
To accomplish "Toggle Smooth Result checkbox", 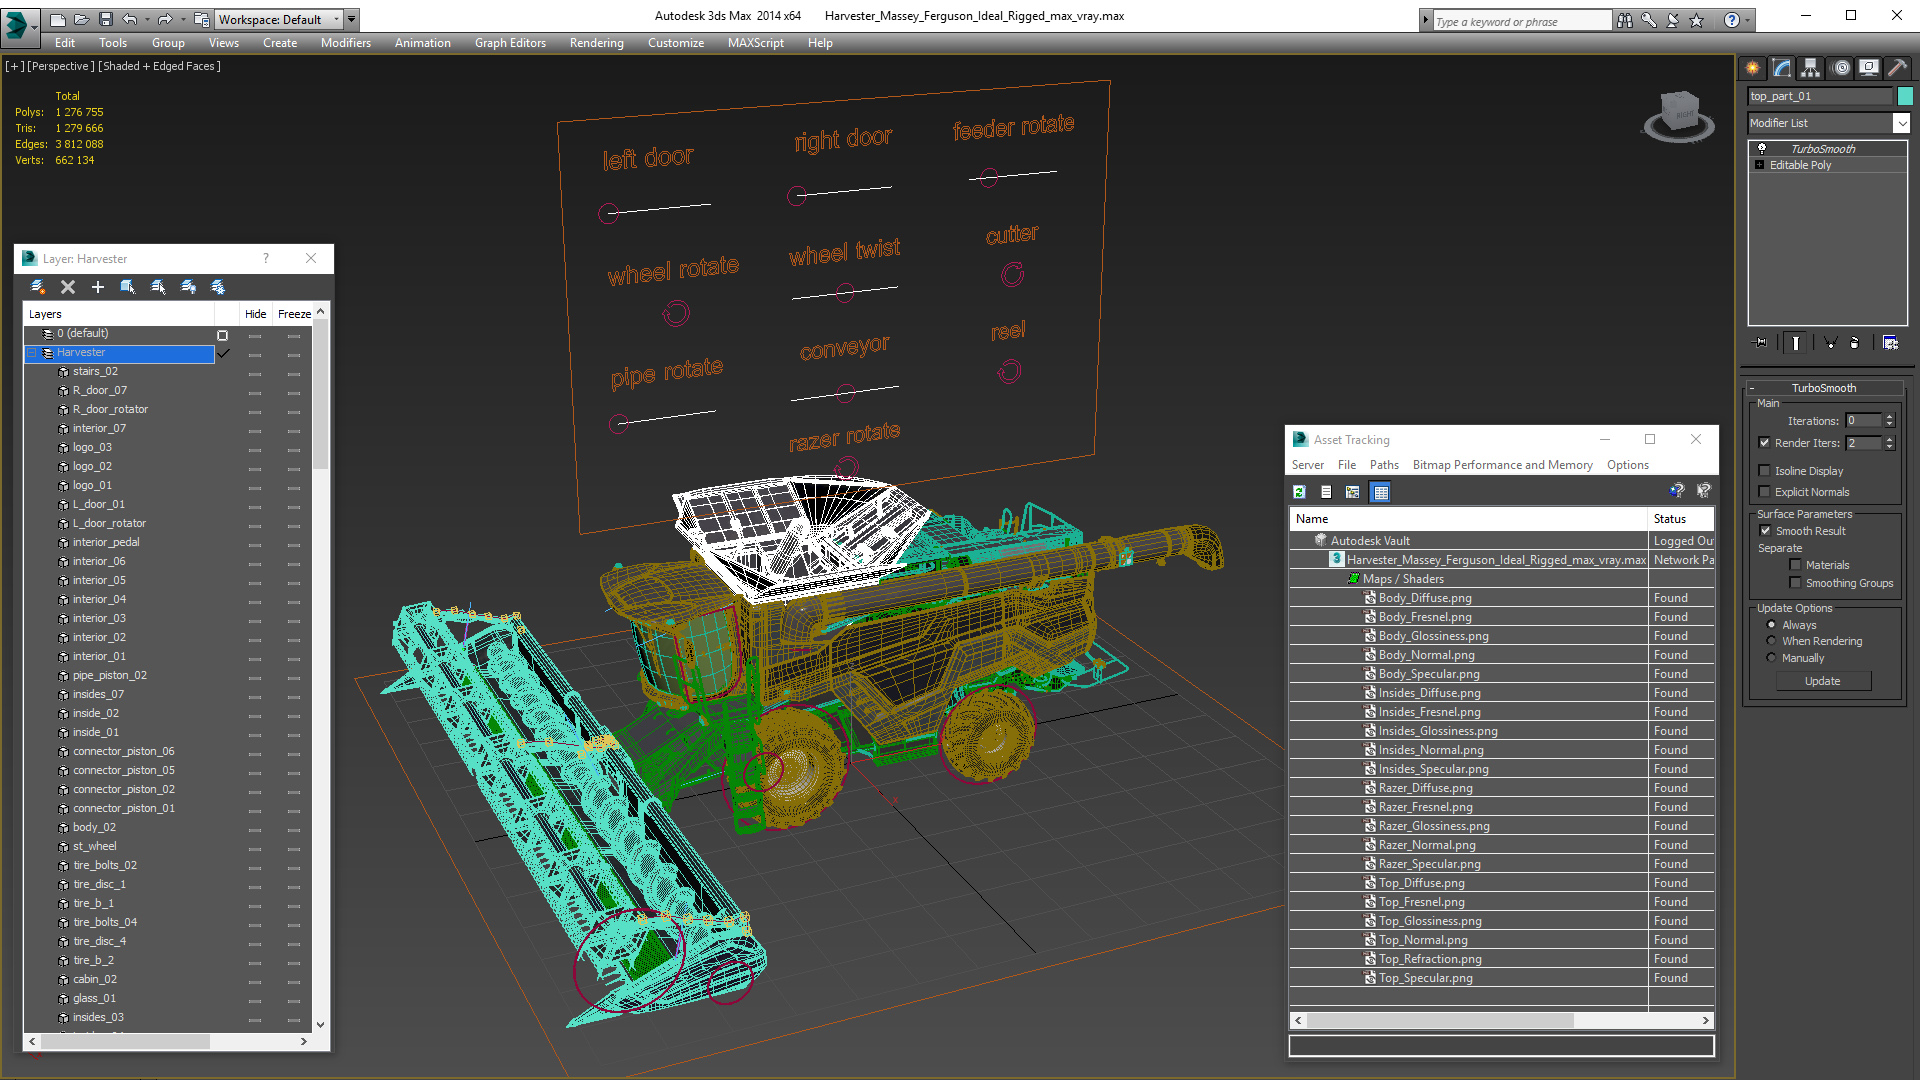I will [x=1765, y=531].
